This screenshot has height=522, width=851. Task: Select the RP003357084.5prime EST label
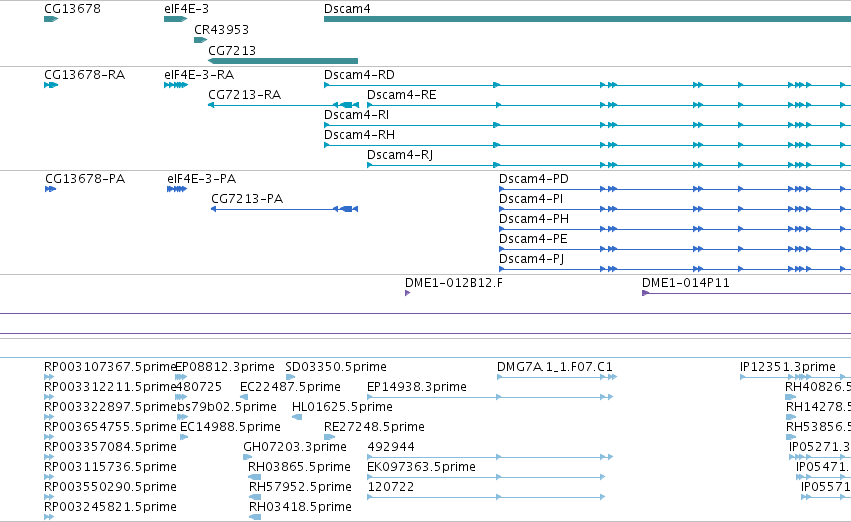point(110,447)
